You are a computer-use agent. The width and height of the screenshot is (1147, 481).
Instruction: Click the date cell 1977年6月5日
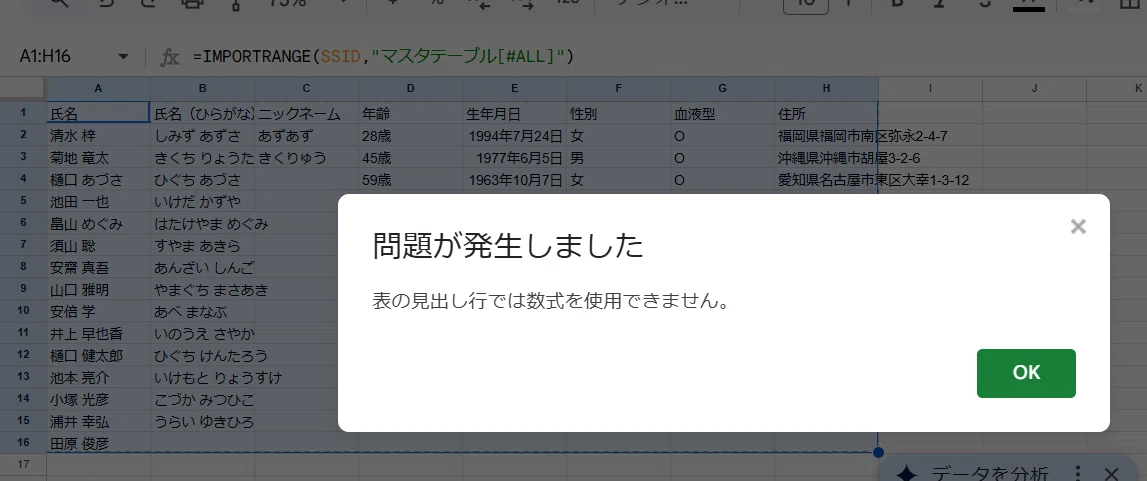pos(514,157)
